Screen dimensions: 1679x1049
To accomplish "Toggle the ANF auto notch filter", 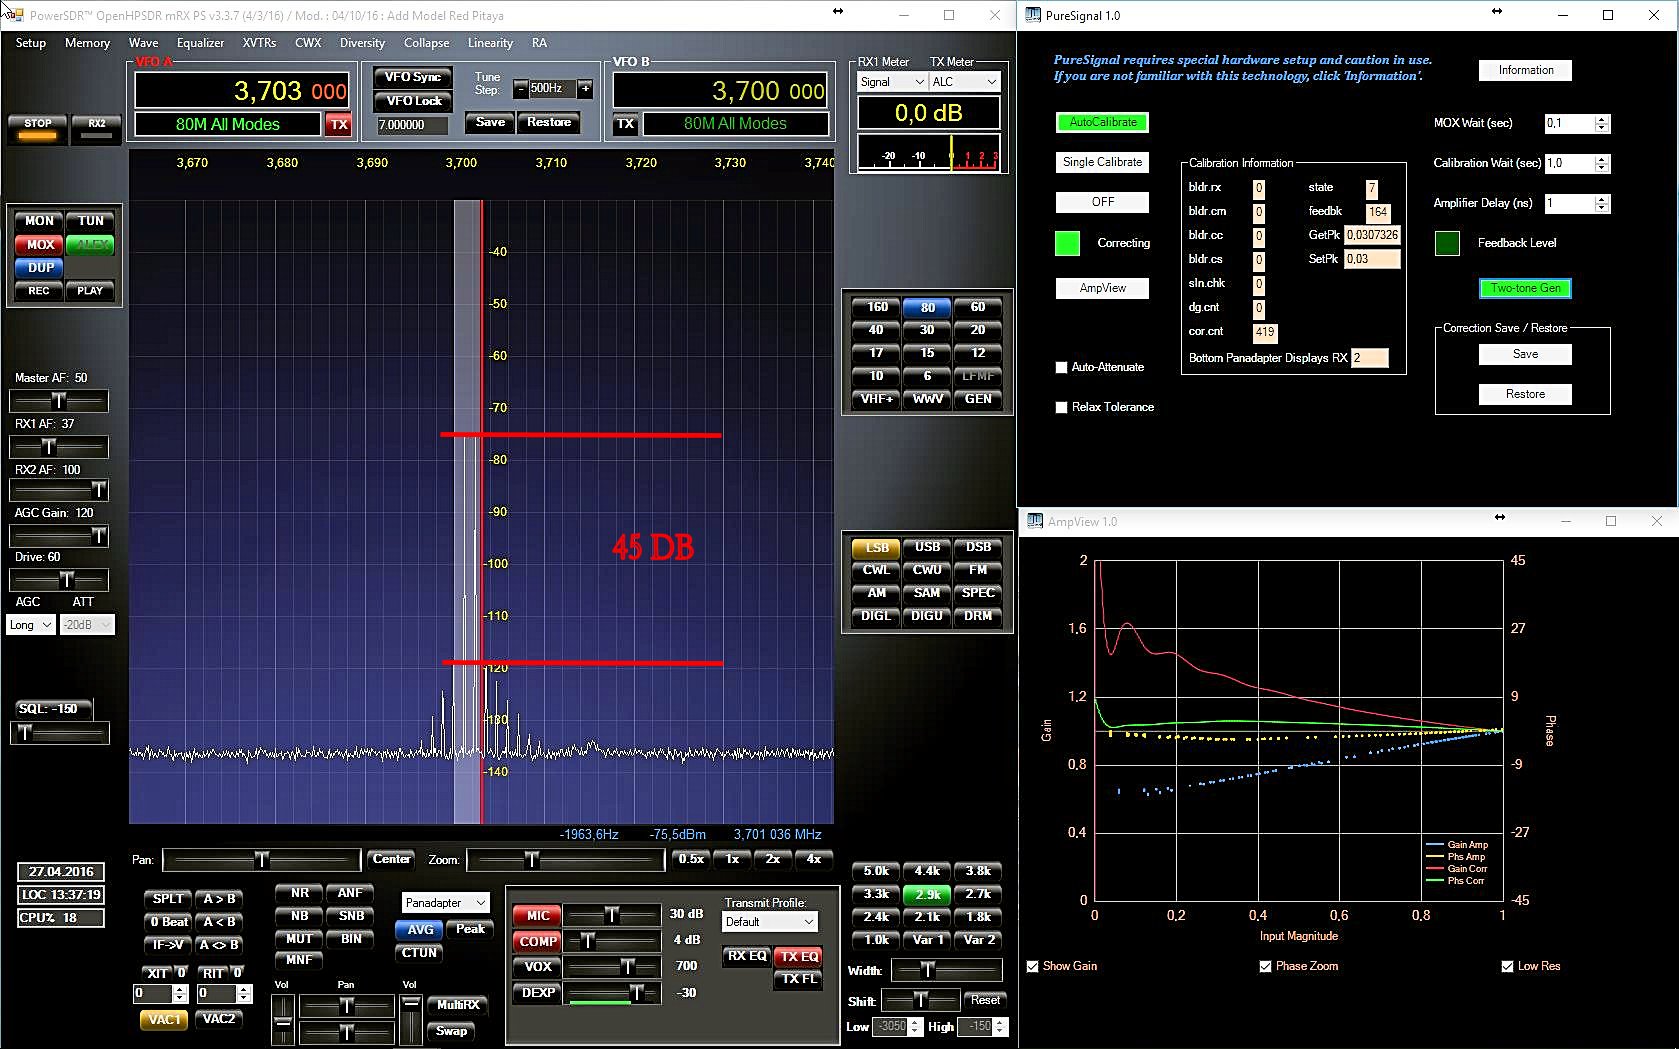I will (350, 893).
